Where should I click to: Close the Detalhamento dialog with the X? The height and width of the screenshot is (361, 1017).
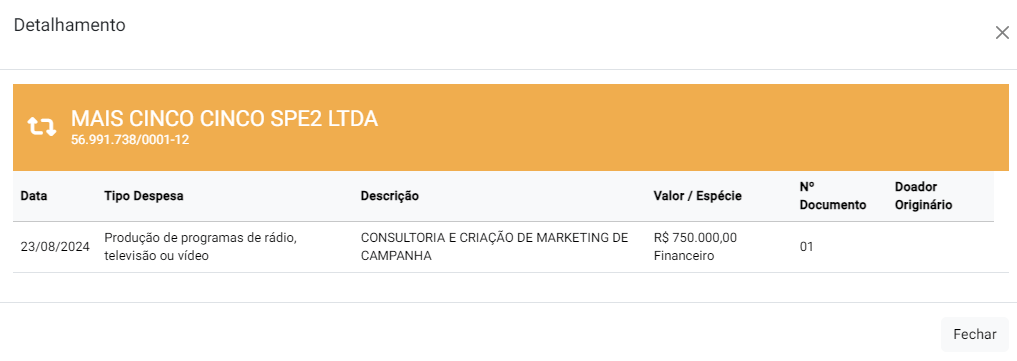1001,33
